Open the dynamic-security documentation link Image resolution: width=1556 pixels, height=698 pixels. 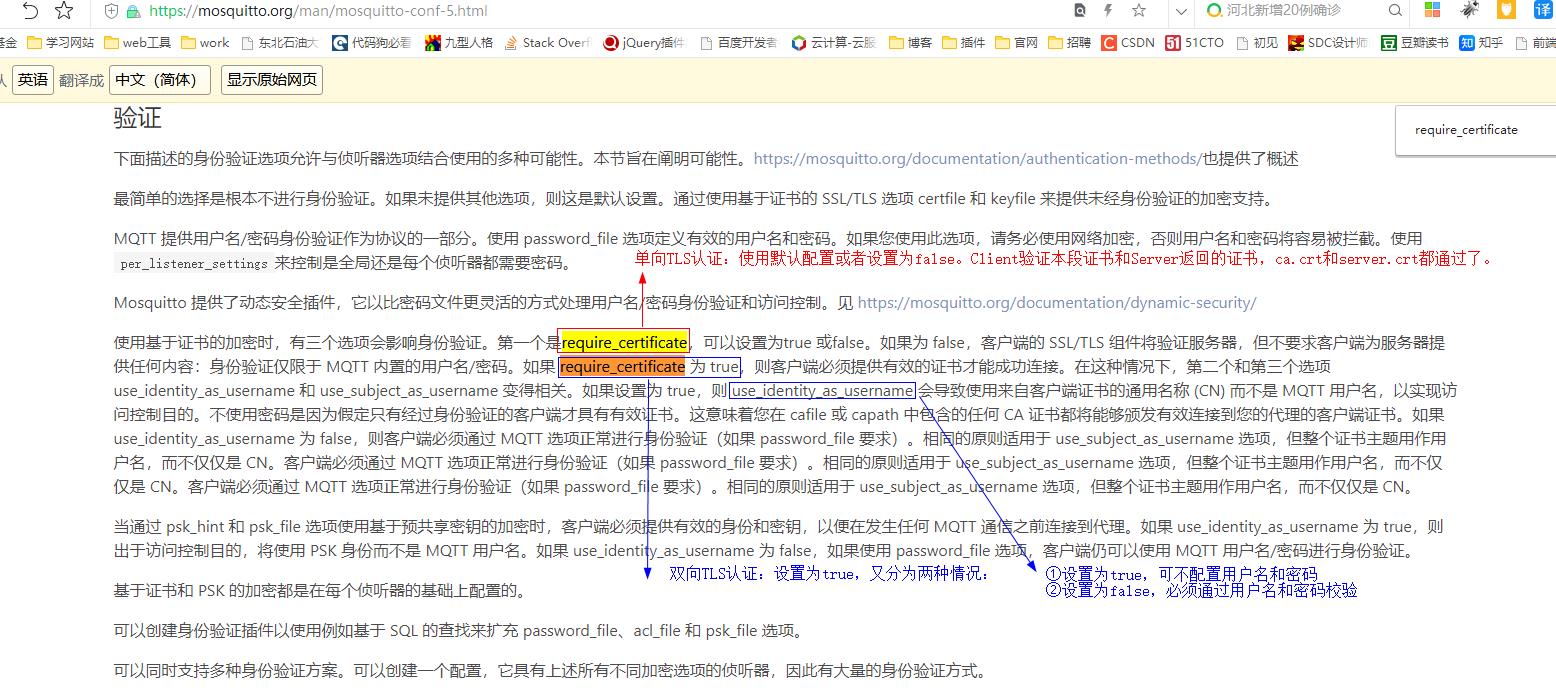click(x=1057, y=303)
